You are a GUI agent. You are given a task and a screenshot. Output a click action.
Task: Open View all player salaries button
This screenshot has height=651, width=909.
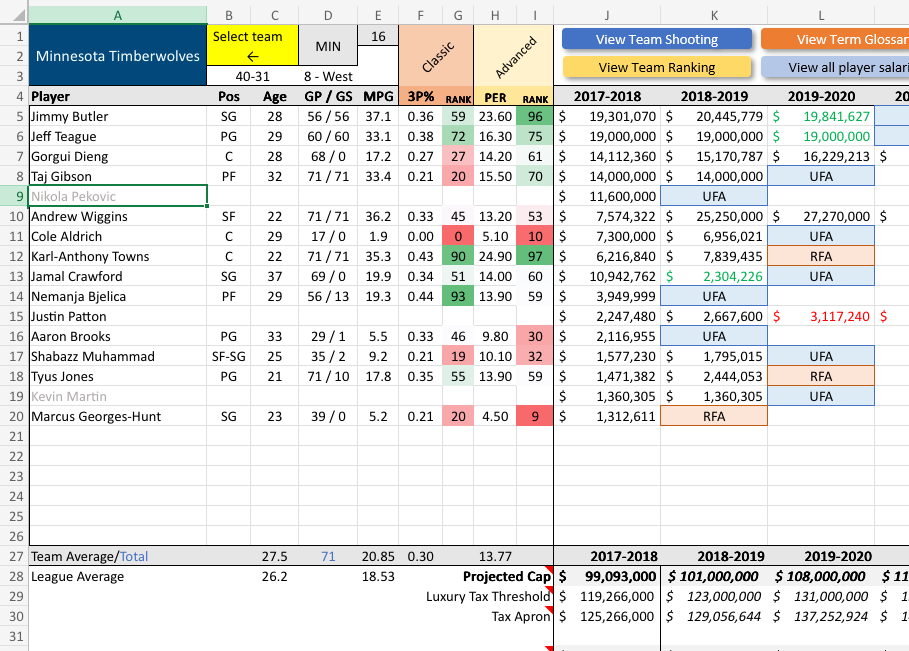click(835, 67)
